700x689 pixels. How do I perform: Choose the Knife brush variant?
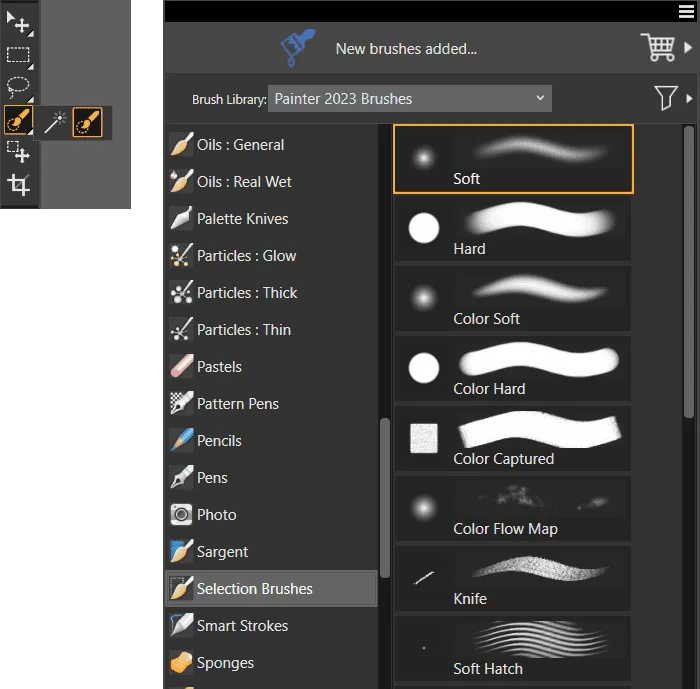click(513, 579)
